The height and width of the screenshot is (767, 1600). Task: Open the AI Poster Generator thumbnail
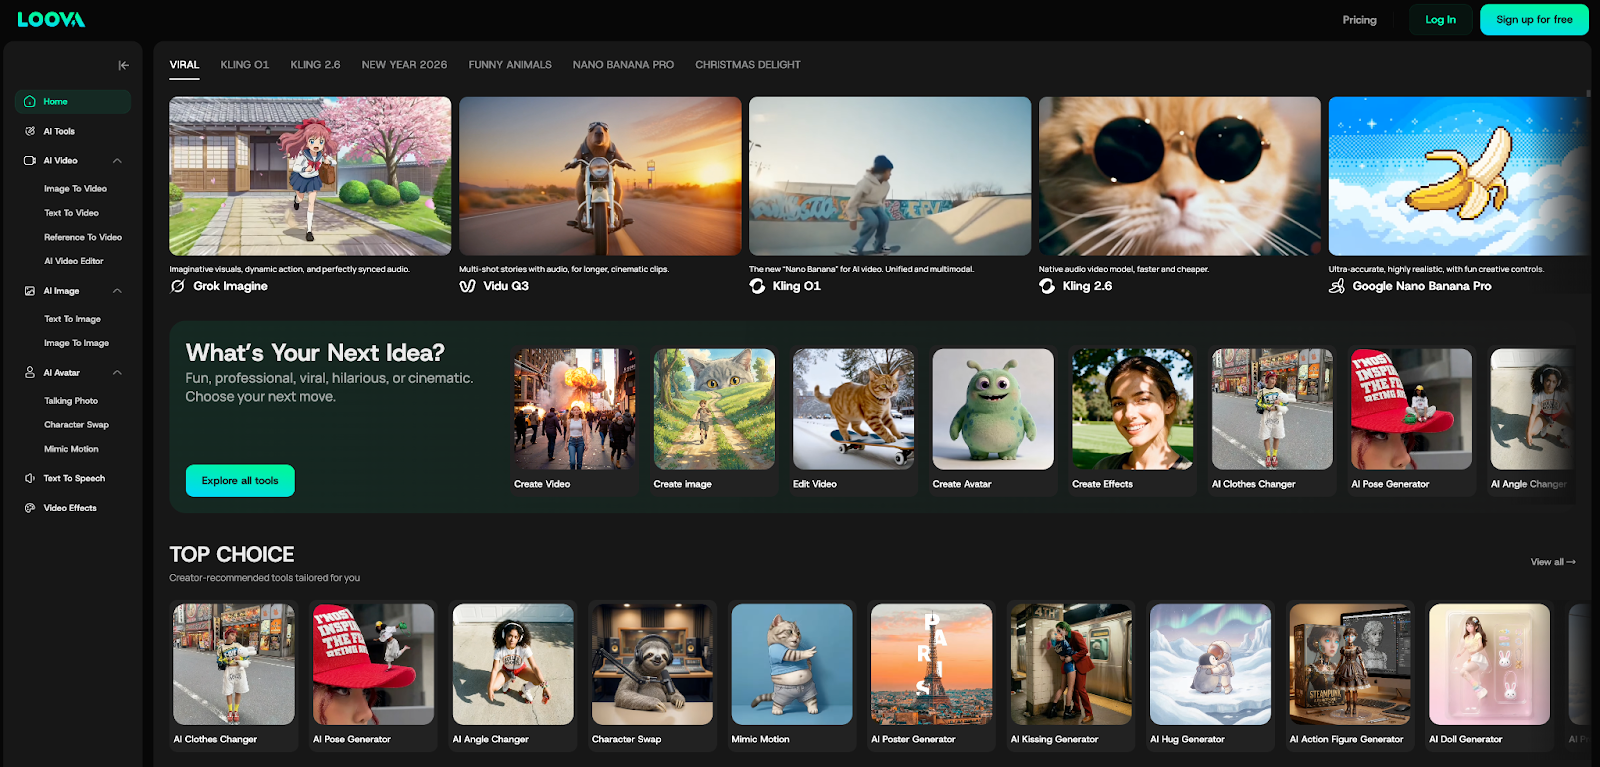tap(931, 664)
